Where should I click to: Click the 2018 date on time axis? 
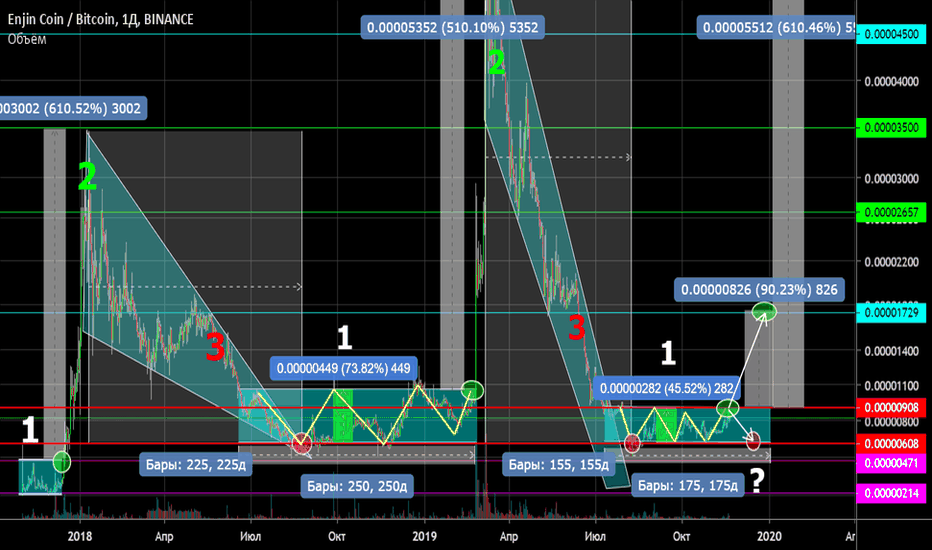coord(80,536)
